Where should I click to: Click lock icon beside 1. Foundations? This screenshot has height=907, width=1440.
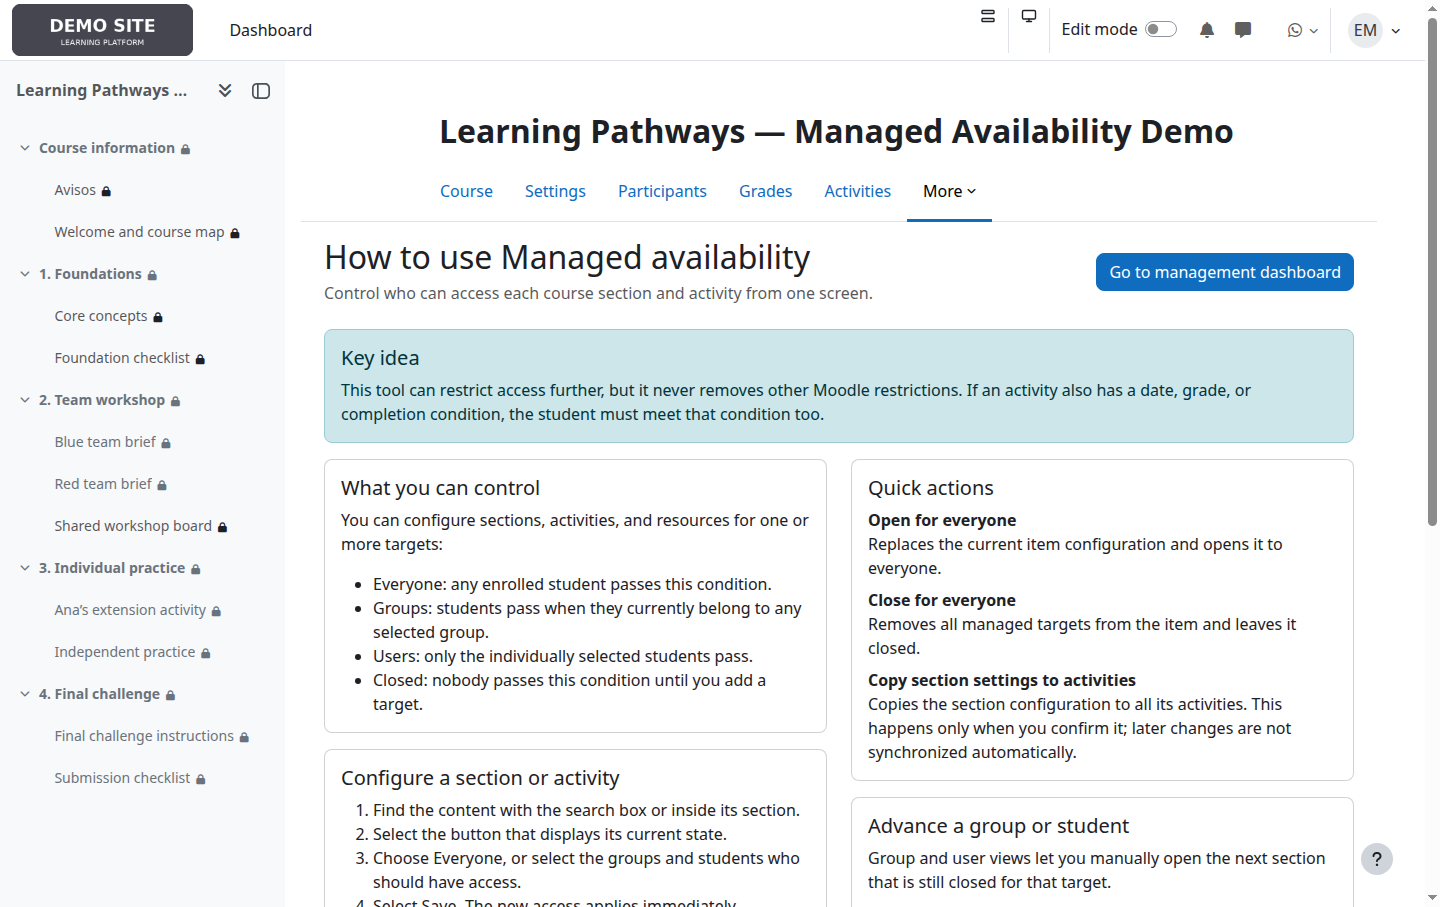(152, 275)
